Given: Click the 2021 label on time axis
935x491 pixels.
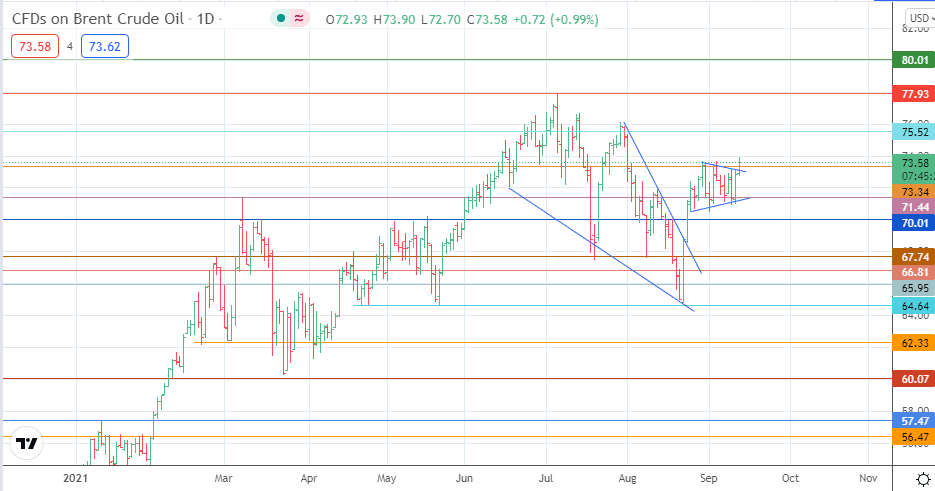Looking at the screenshot, I should click(x=76, y=478).
